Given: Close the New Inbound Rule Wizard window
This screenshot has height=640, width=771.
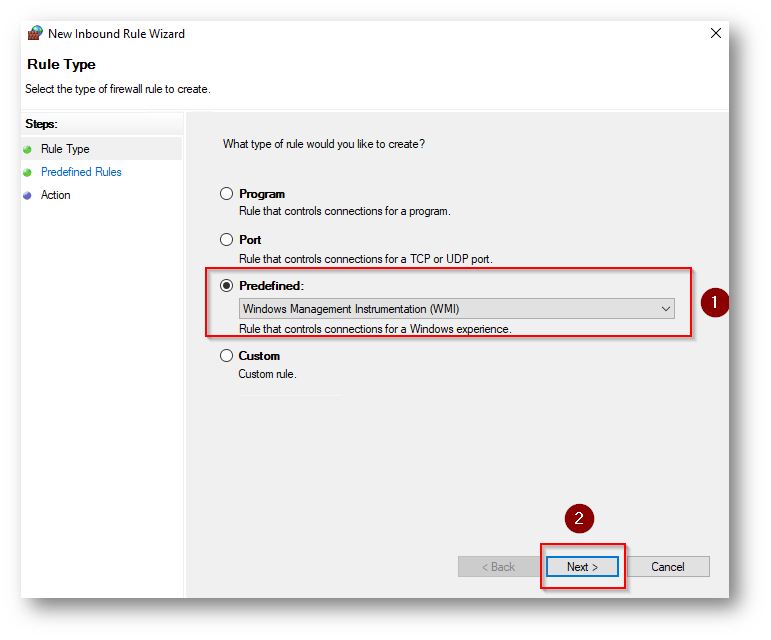Looking at the screenshot, I should pos(716,33).
